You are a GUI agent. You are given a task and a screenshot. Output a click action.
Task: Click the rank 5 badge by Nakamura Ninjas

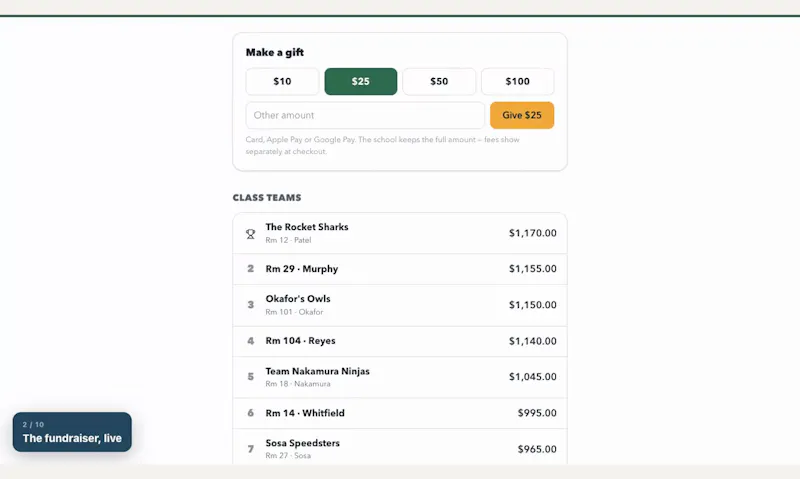(251, 377)
